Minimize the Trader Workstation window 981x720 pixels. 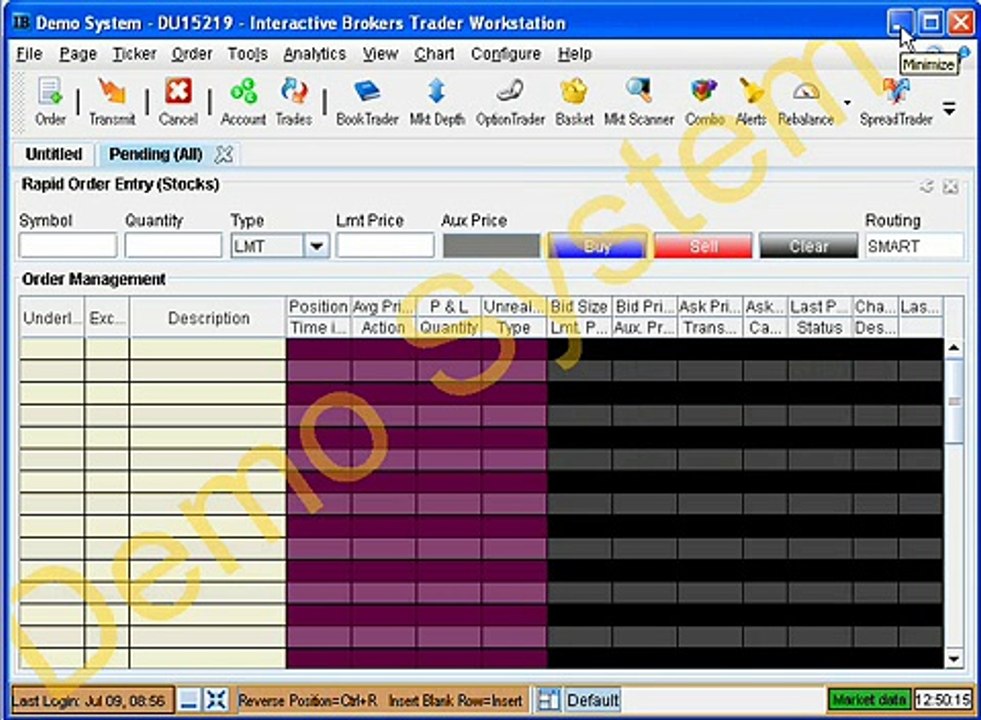click(x=900, y=23)
